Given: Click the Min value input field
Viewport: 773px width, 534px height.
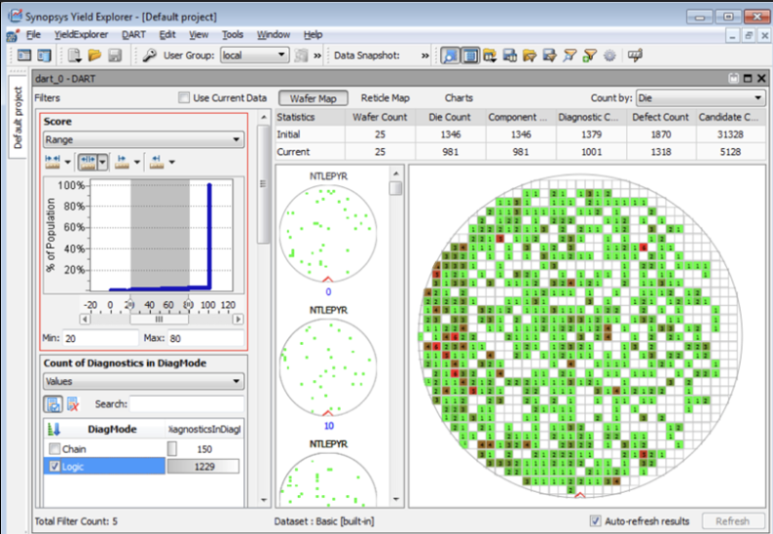Looking at the screenshot, I should tap(101, 338).
